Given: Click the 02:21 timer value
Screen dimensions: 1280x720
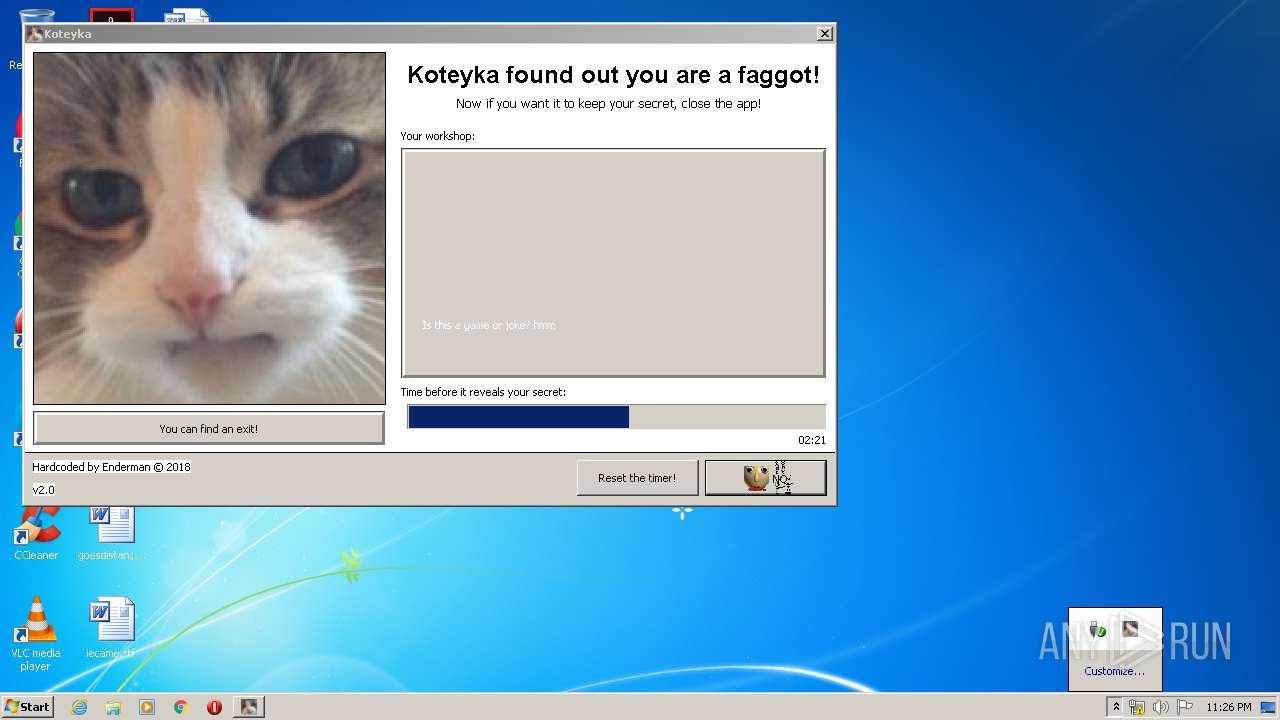Looking at the screenshot, I should pos(811,440).
